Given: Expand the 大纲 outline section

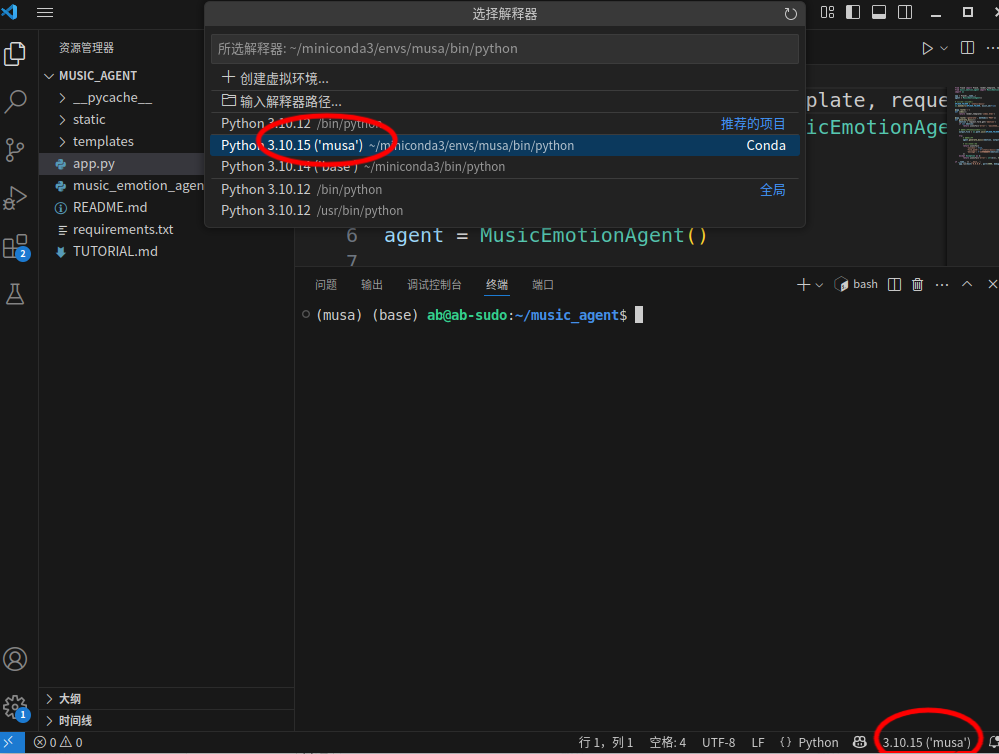Looking at the screenshot, I should [69, 699].
